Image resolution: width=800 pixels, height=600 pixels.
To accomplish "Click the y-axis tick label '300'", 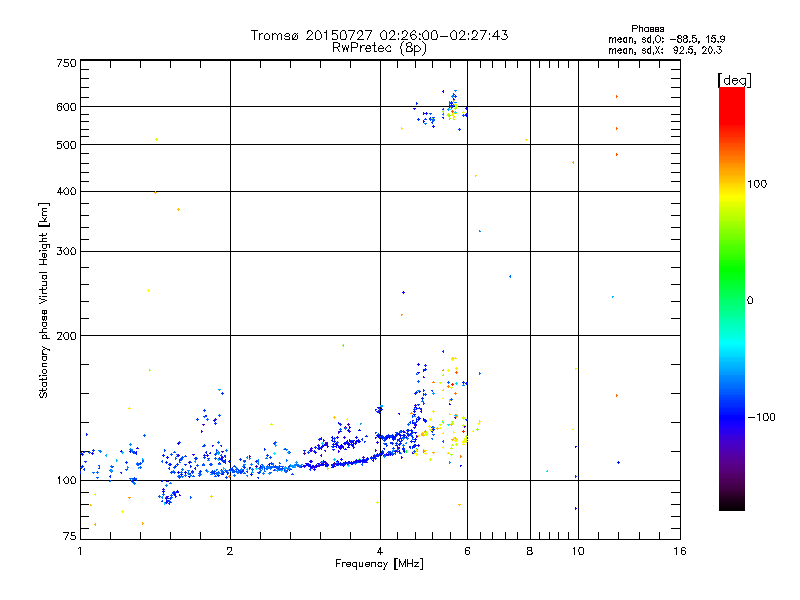I will (66, 252).
